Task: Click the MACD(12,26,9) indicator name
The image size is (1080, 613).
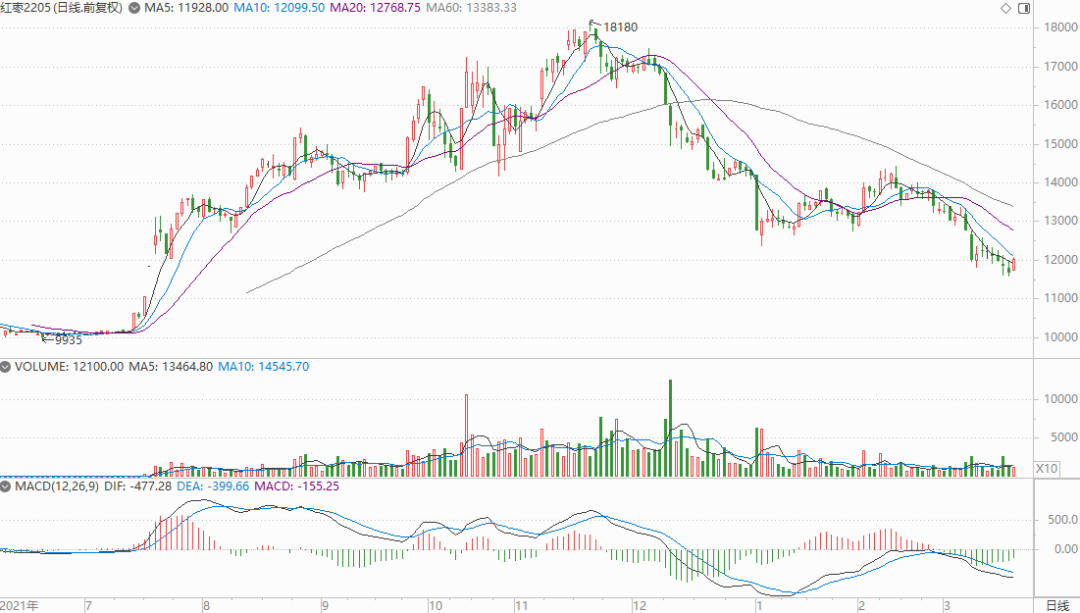Action: coord(56,486)
